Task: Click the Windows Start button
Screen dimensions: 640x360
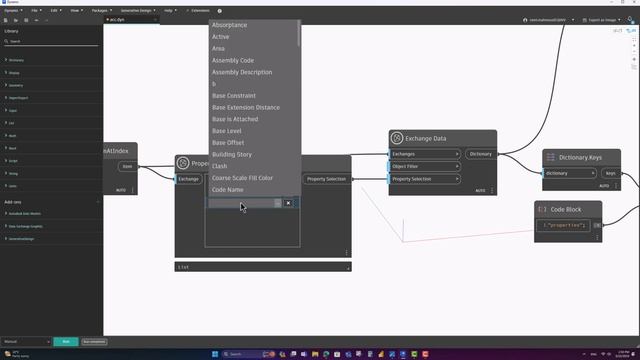Action: pyautogui.click(x=215, y=354)
